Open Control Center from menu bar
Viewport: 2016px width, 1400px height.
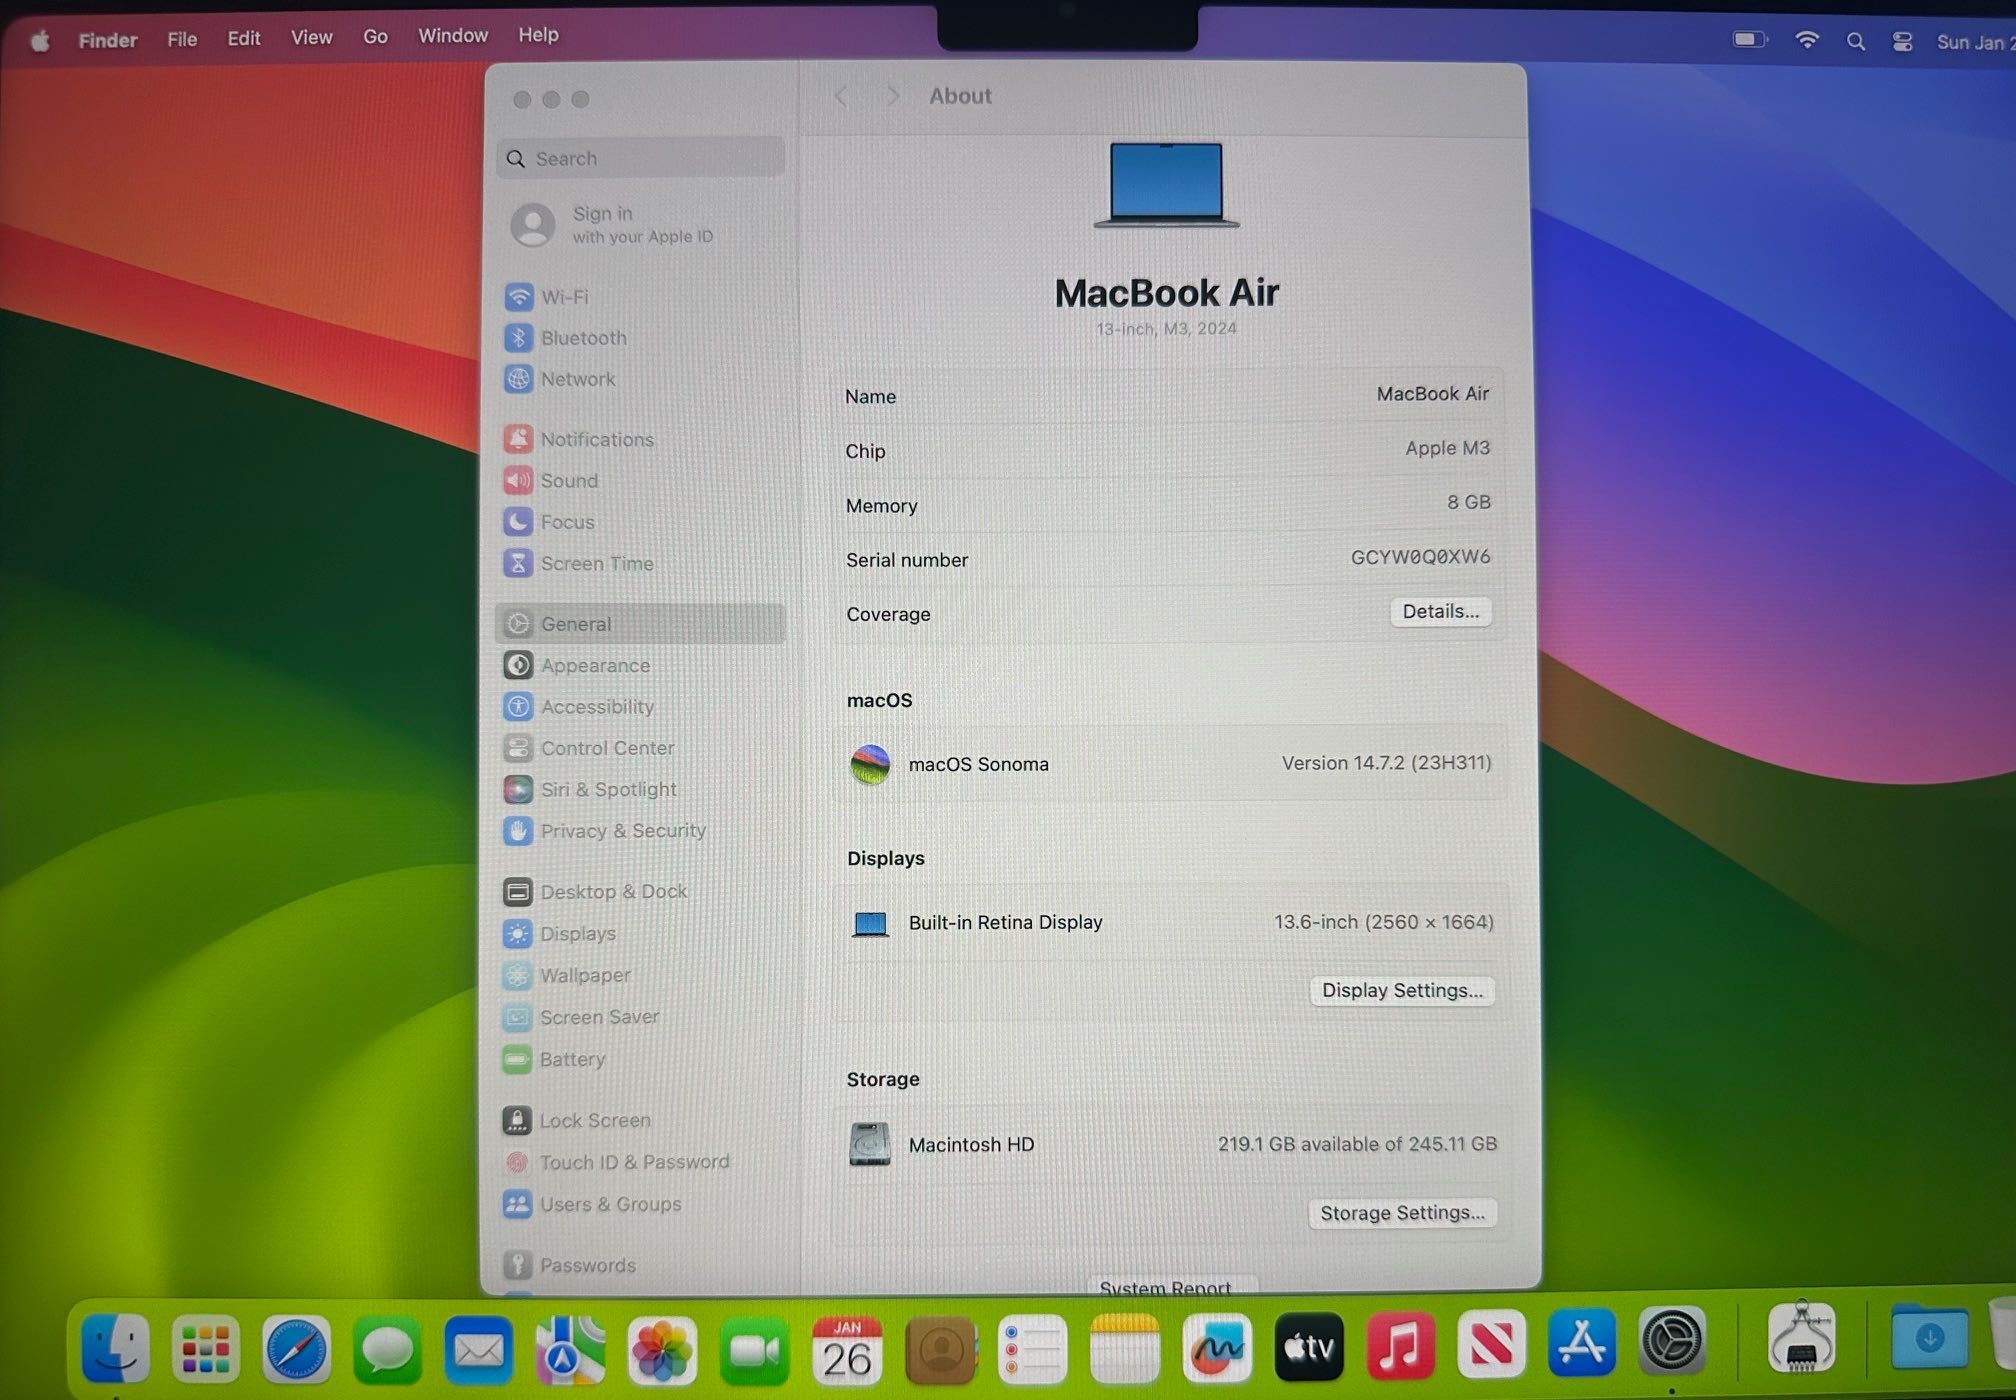(x=1902, y=41)
